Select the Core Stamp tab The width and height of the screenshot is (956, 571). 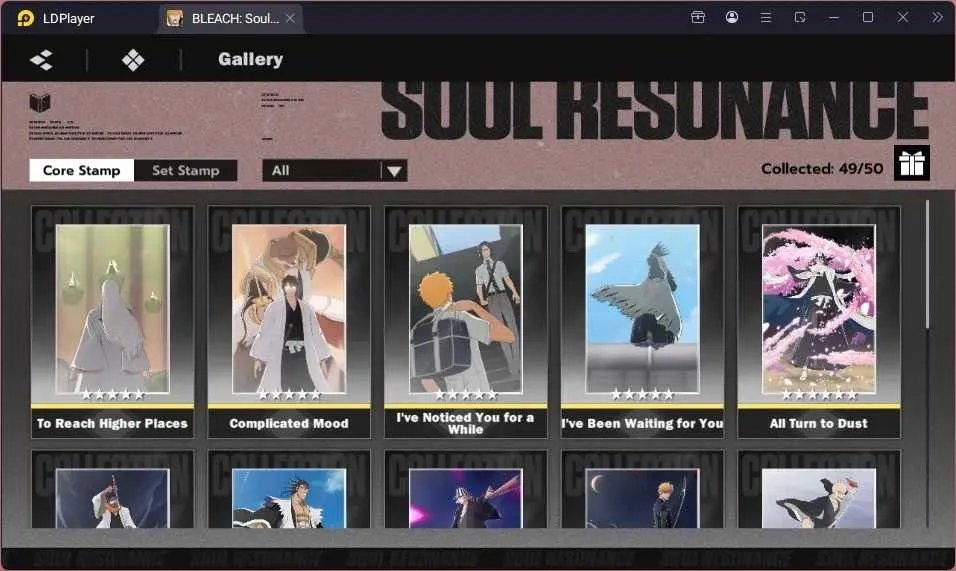[x=82, y=171]
